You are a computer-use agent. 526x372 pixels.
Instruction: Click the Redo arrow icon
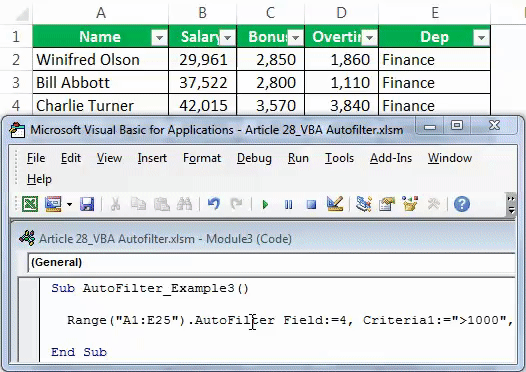click(x=236, y=204)
